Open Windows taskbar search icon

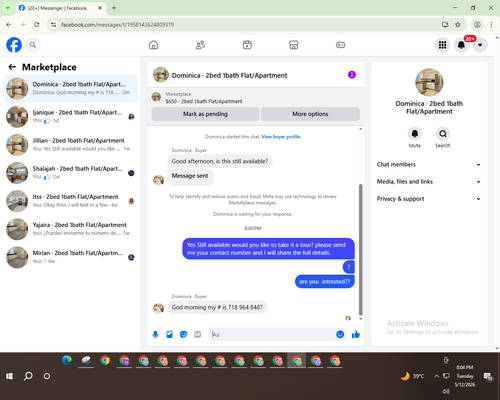pyautogui.click(x=28, y=376)
